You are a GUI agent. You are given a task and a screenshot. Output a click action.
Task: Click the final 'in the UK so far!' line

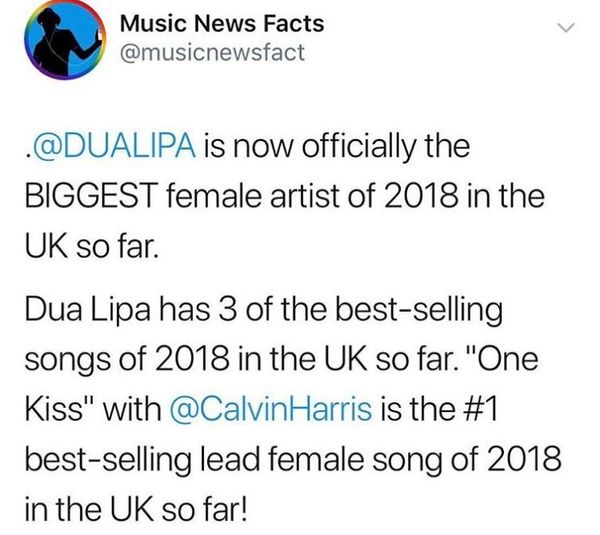pyautogui.click(x=136, y=509)
